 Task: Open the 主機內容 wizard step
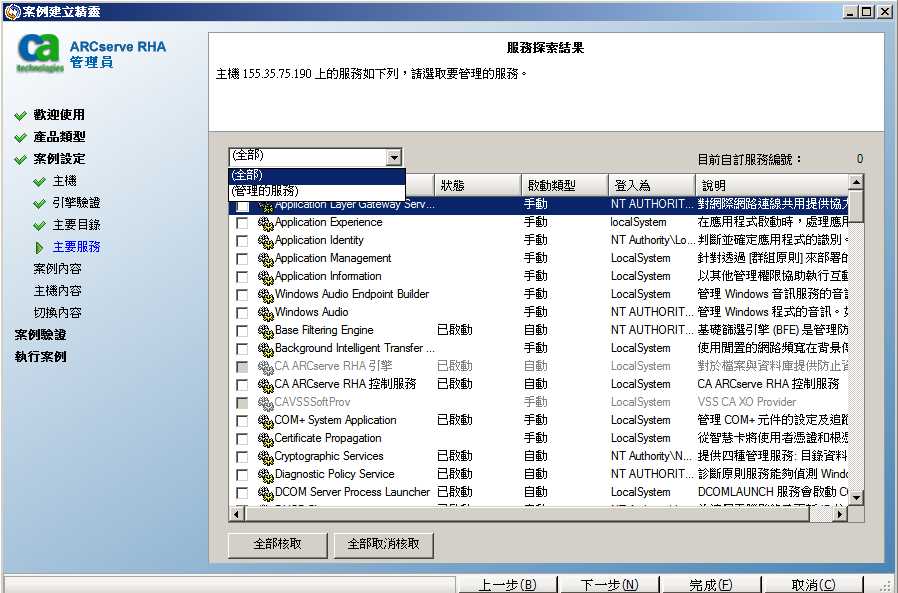(x=57, y=291)
